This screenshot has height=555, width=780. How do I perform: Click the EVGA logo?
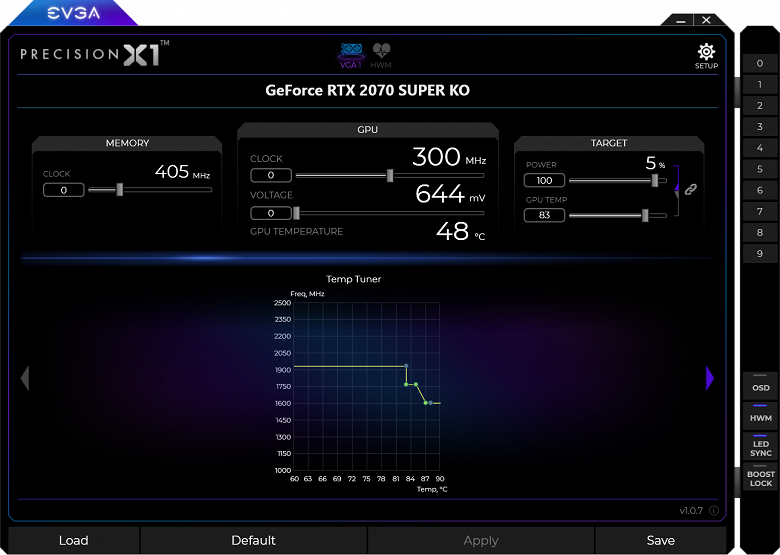click(x=73, y=13)
